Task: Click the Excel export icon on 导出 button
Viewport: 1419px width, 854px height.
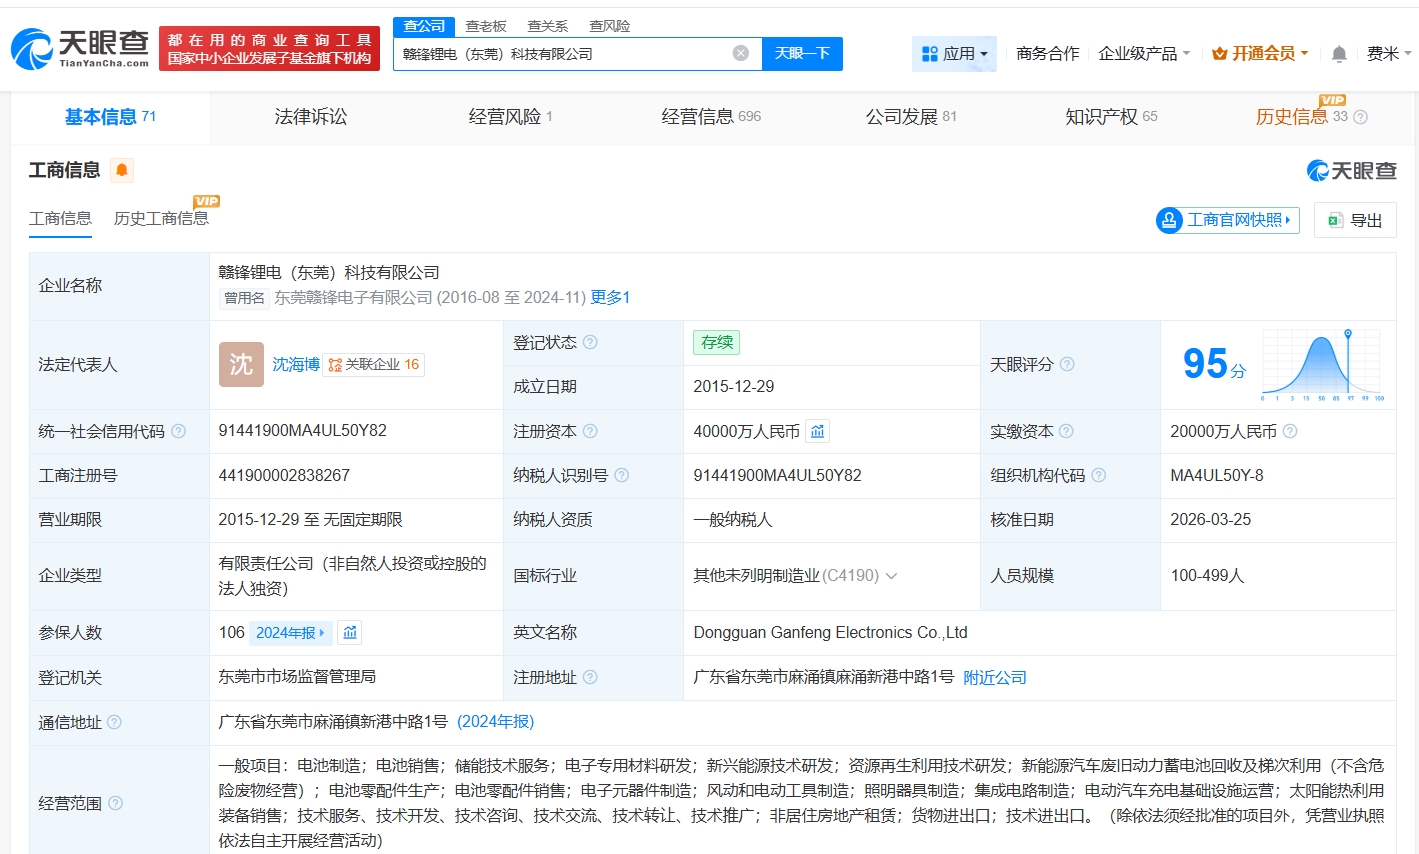Action: 1335,220
